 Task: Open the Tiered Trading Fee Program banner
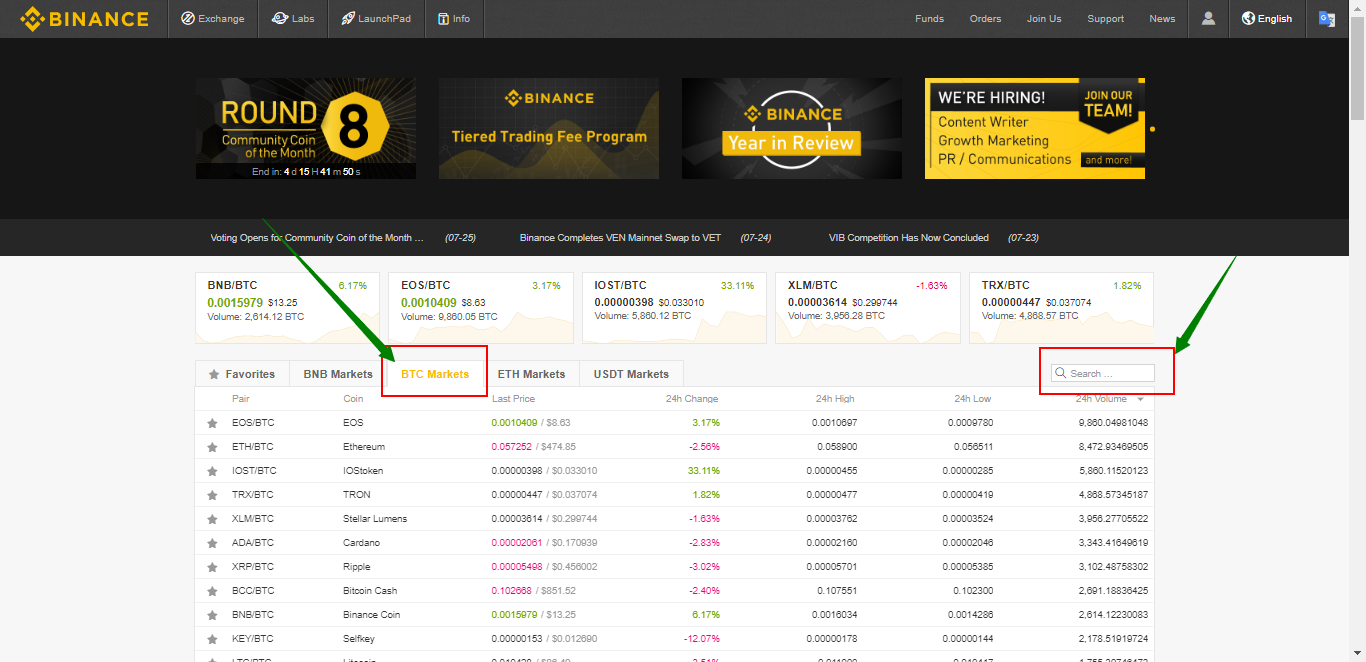pos(549,129)
